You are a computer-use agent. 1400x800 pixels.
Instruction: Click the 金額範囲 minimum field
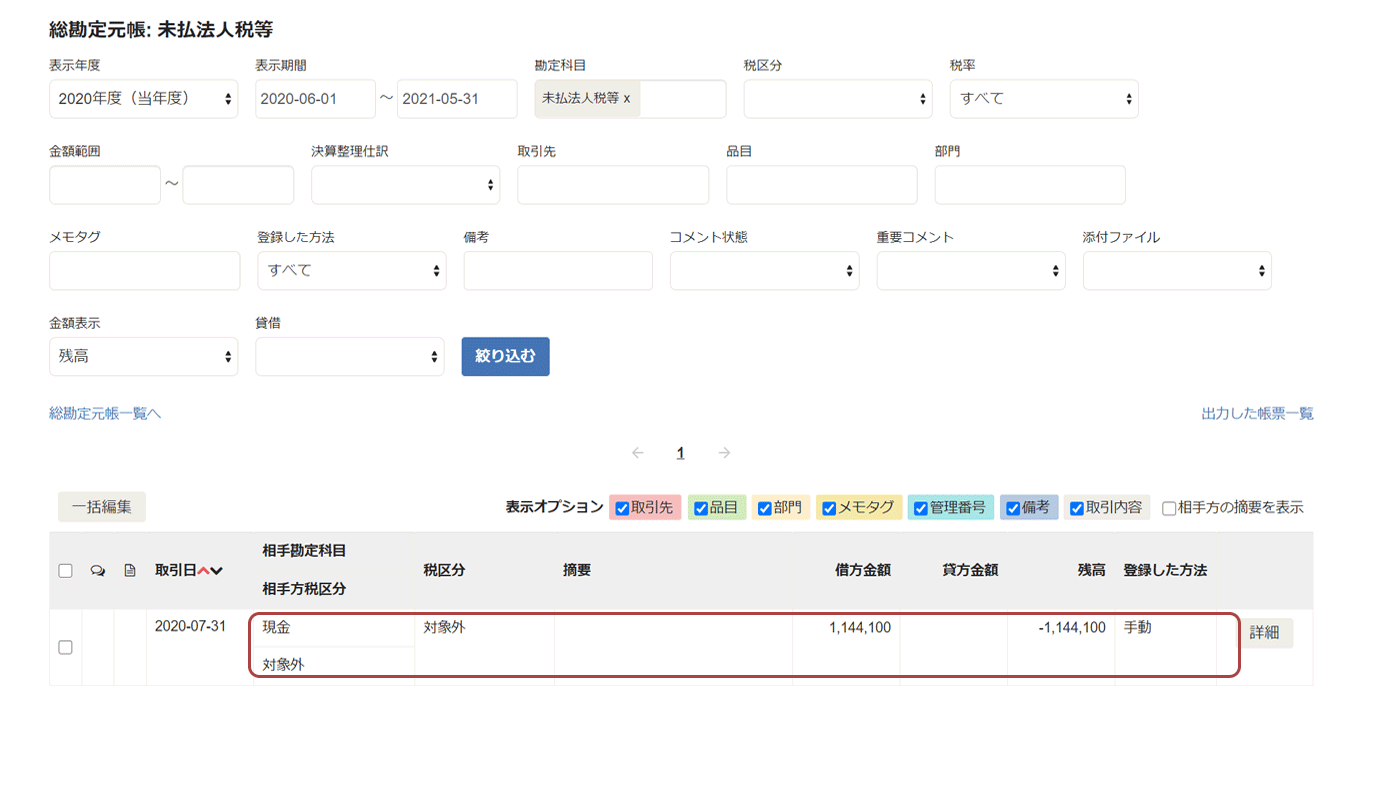[105, 185]
